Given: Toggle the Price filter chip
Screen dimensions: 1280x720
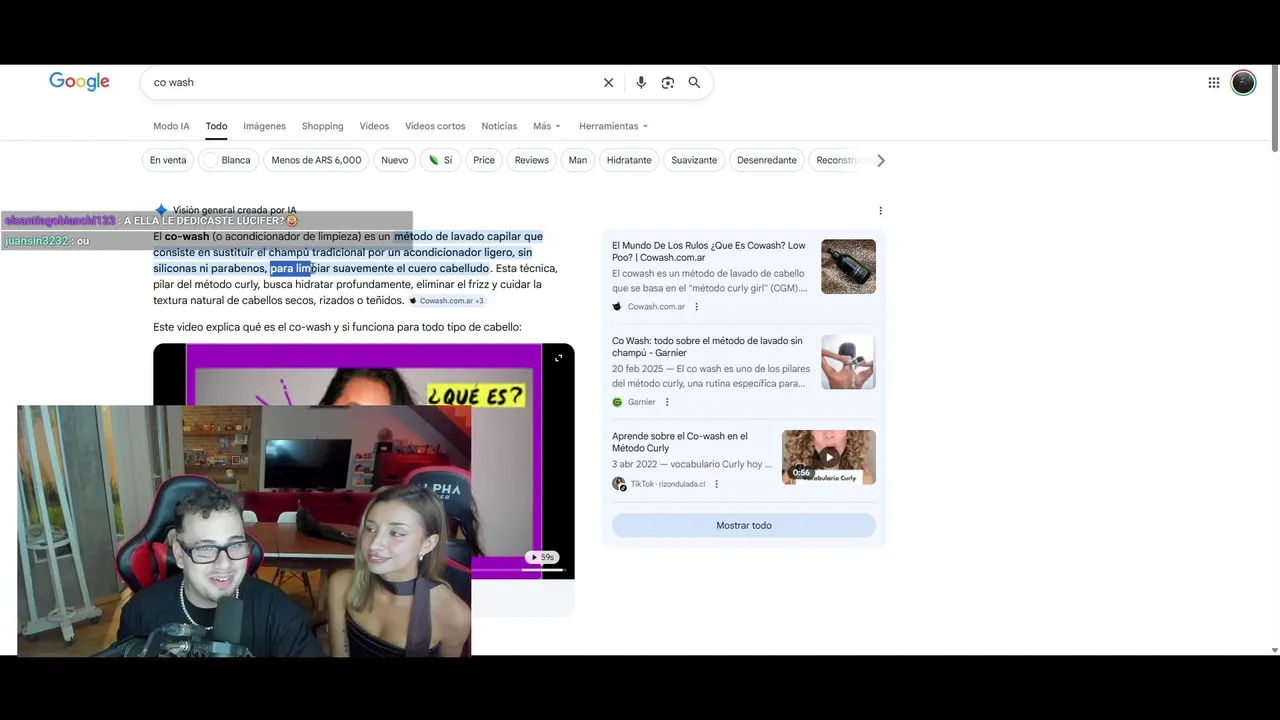Looking at the screenshot, I should click(484, 160).
